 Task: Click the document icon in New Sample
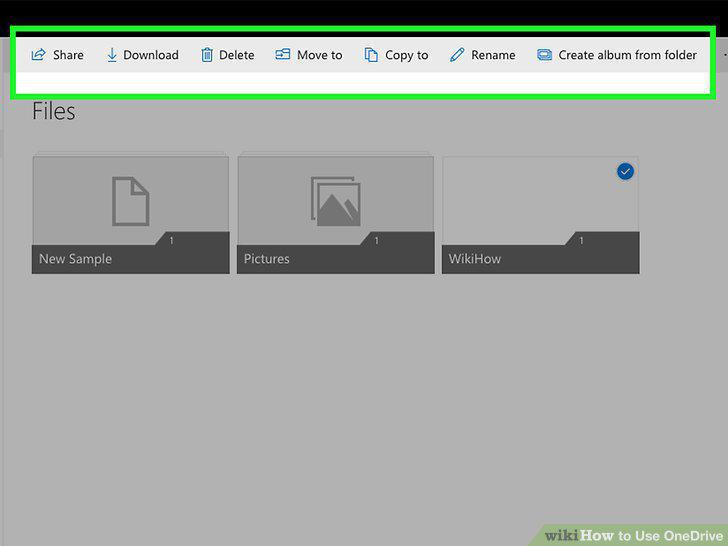click(130, 201)
